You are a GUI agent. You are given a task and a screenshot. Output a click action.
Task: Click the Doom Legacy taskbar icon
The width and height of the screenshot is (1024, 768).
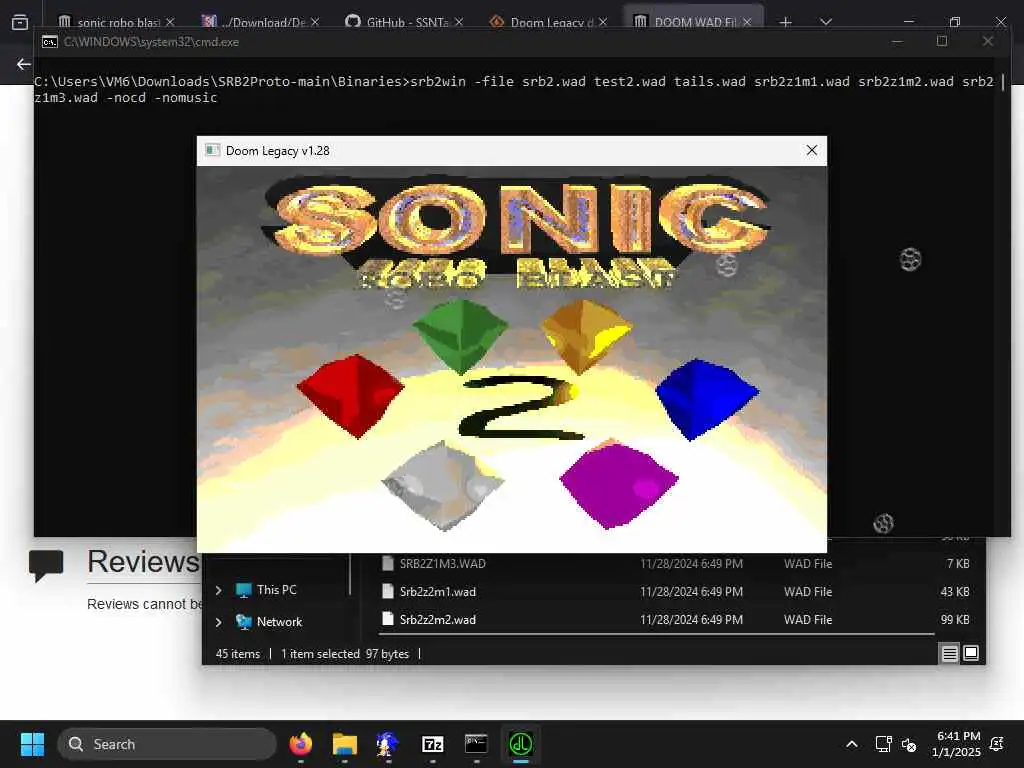point(520,744)
